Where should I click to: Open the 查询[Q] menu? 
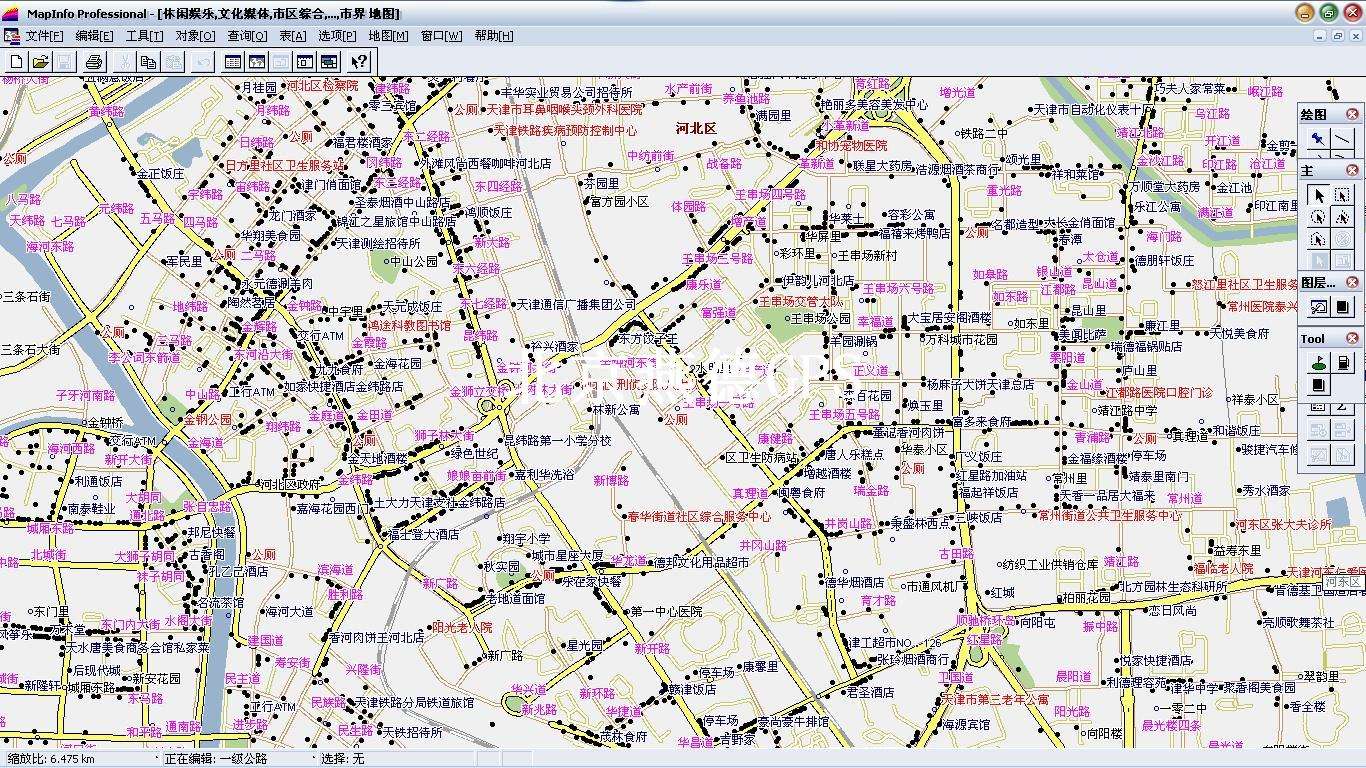pyautogui.click(x=247, y=36)
